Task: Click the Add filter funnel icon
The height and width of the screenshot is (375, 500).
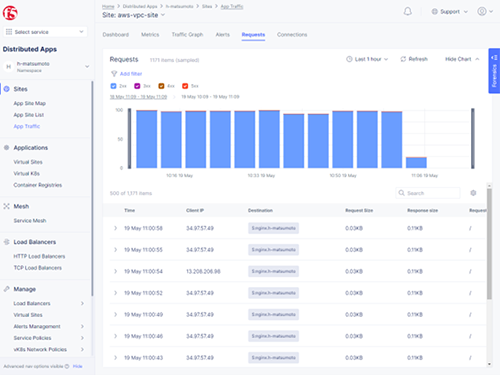Action: pyautogui.click(x=114, y=74)
